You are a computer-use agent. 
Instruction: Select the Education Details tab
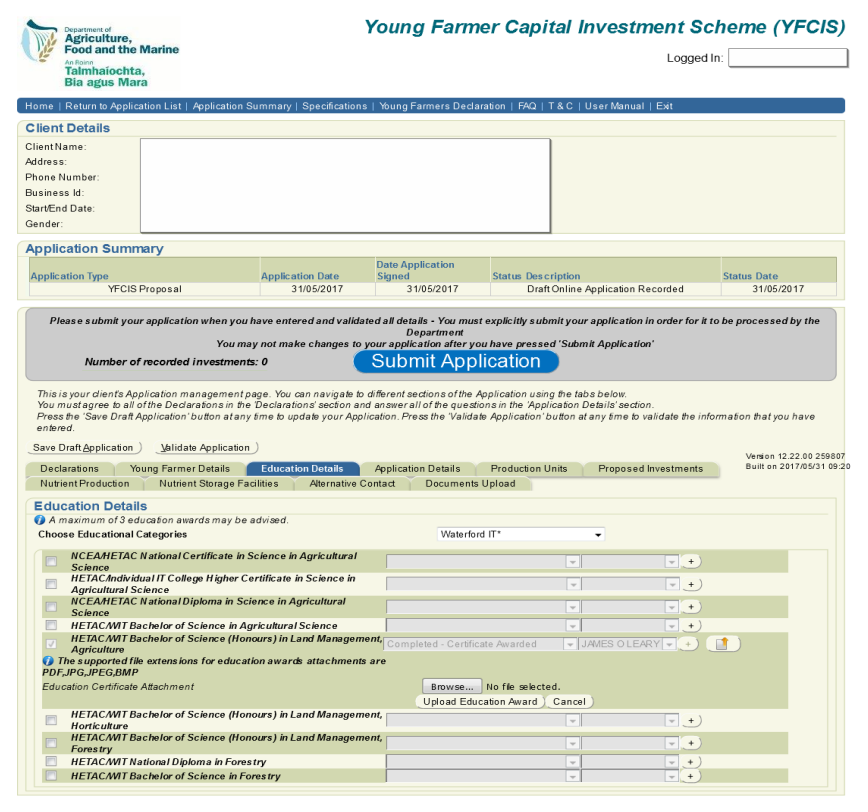[302, 469]
